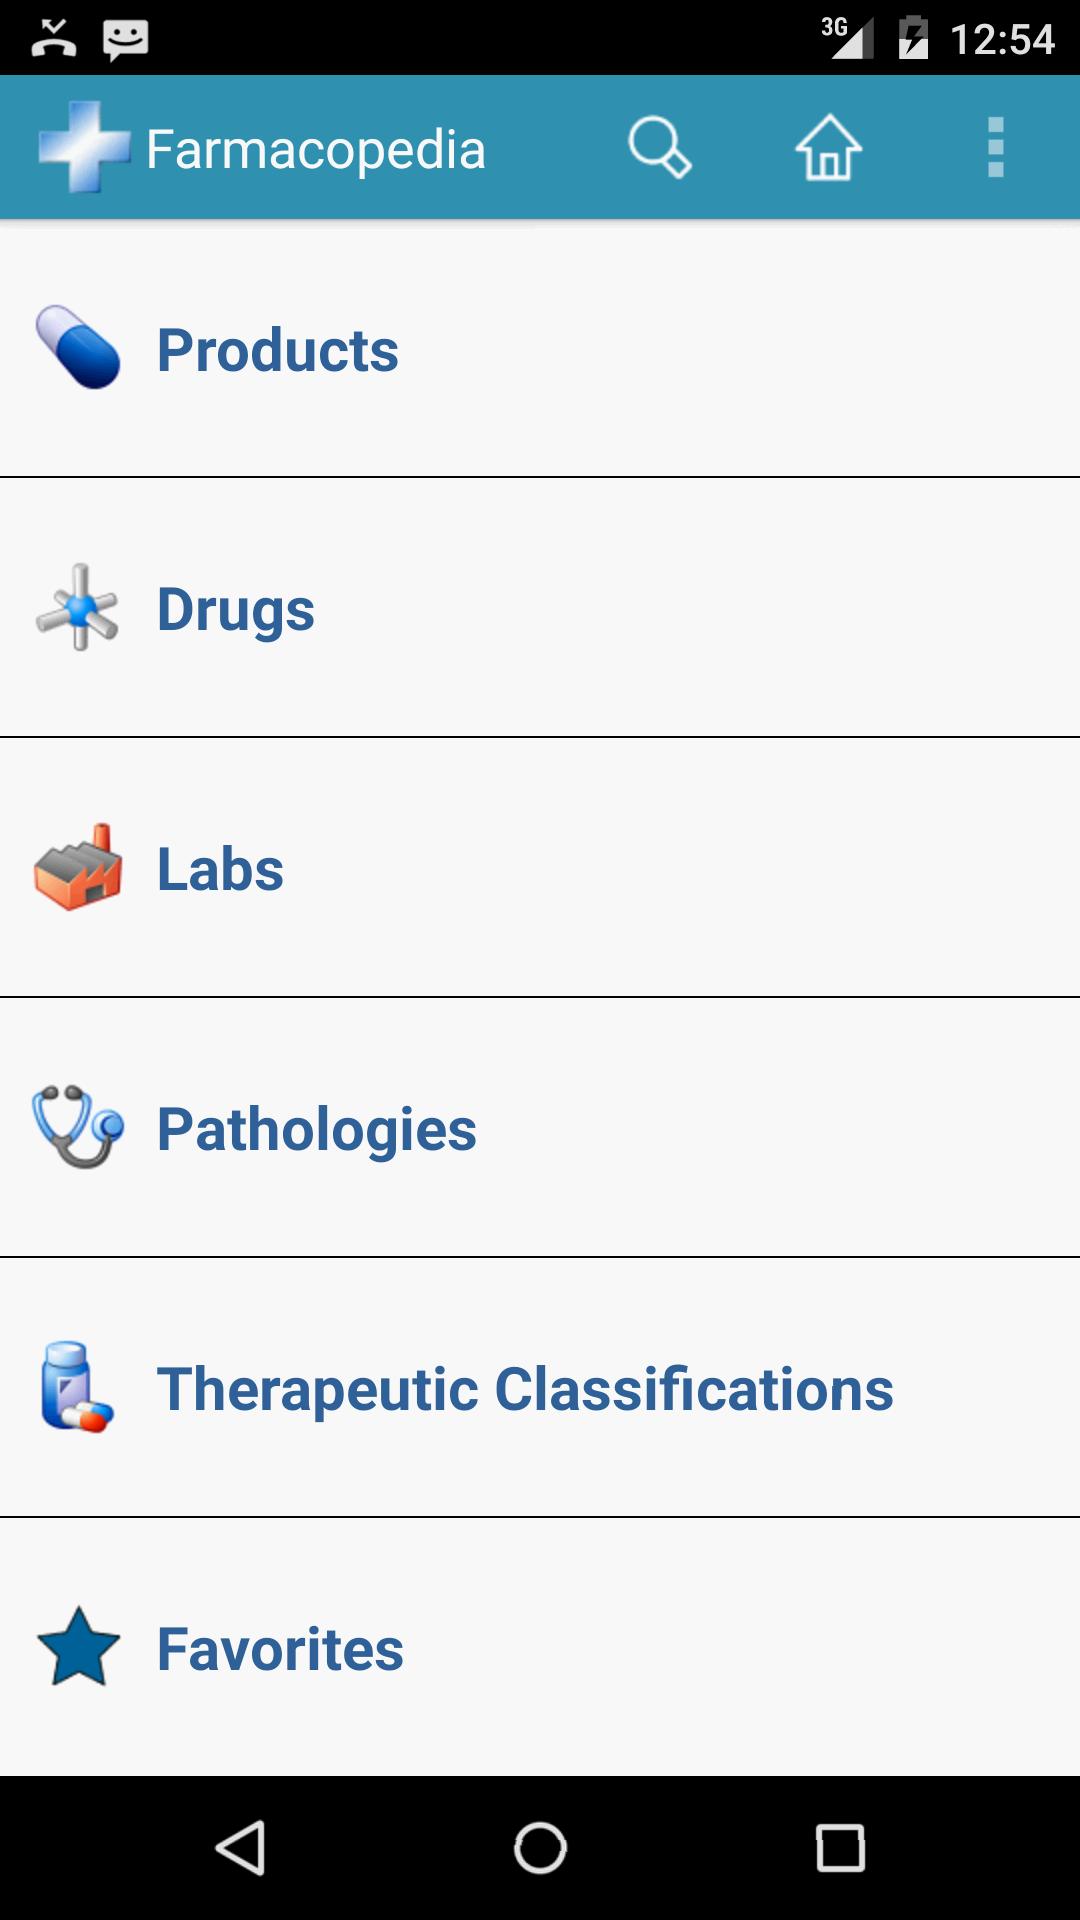Open the Drugs section
1080x1920 pixels.
(400, 608)
